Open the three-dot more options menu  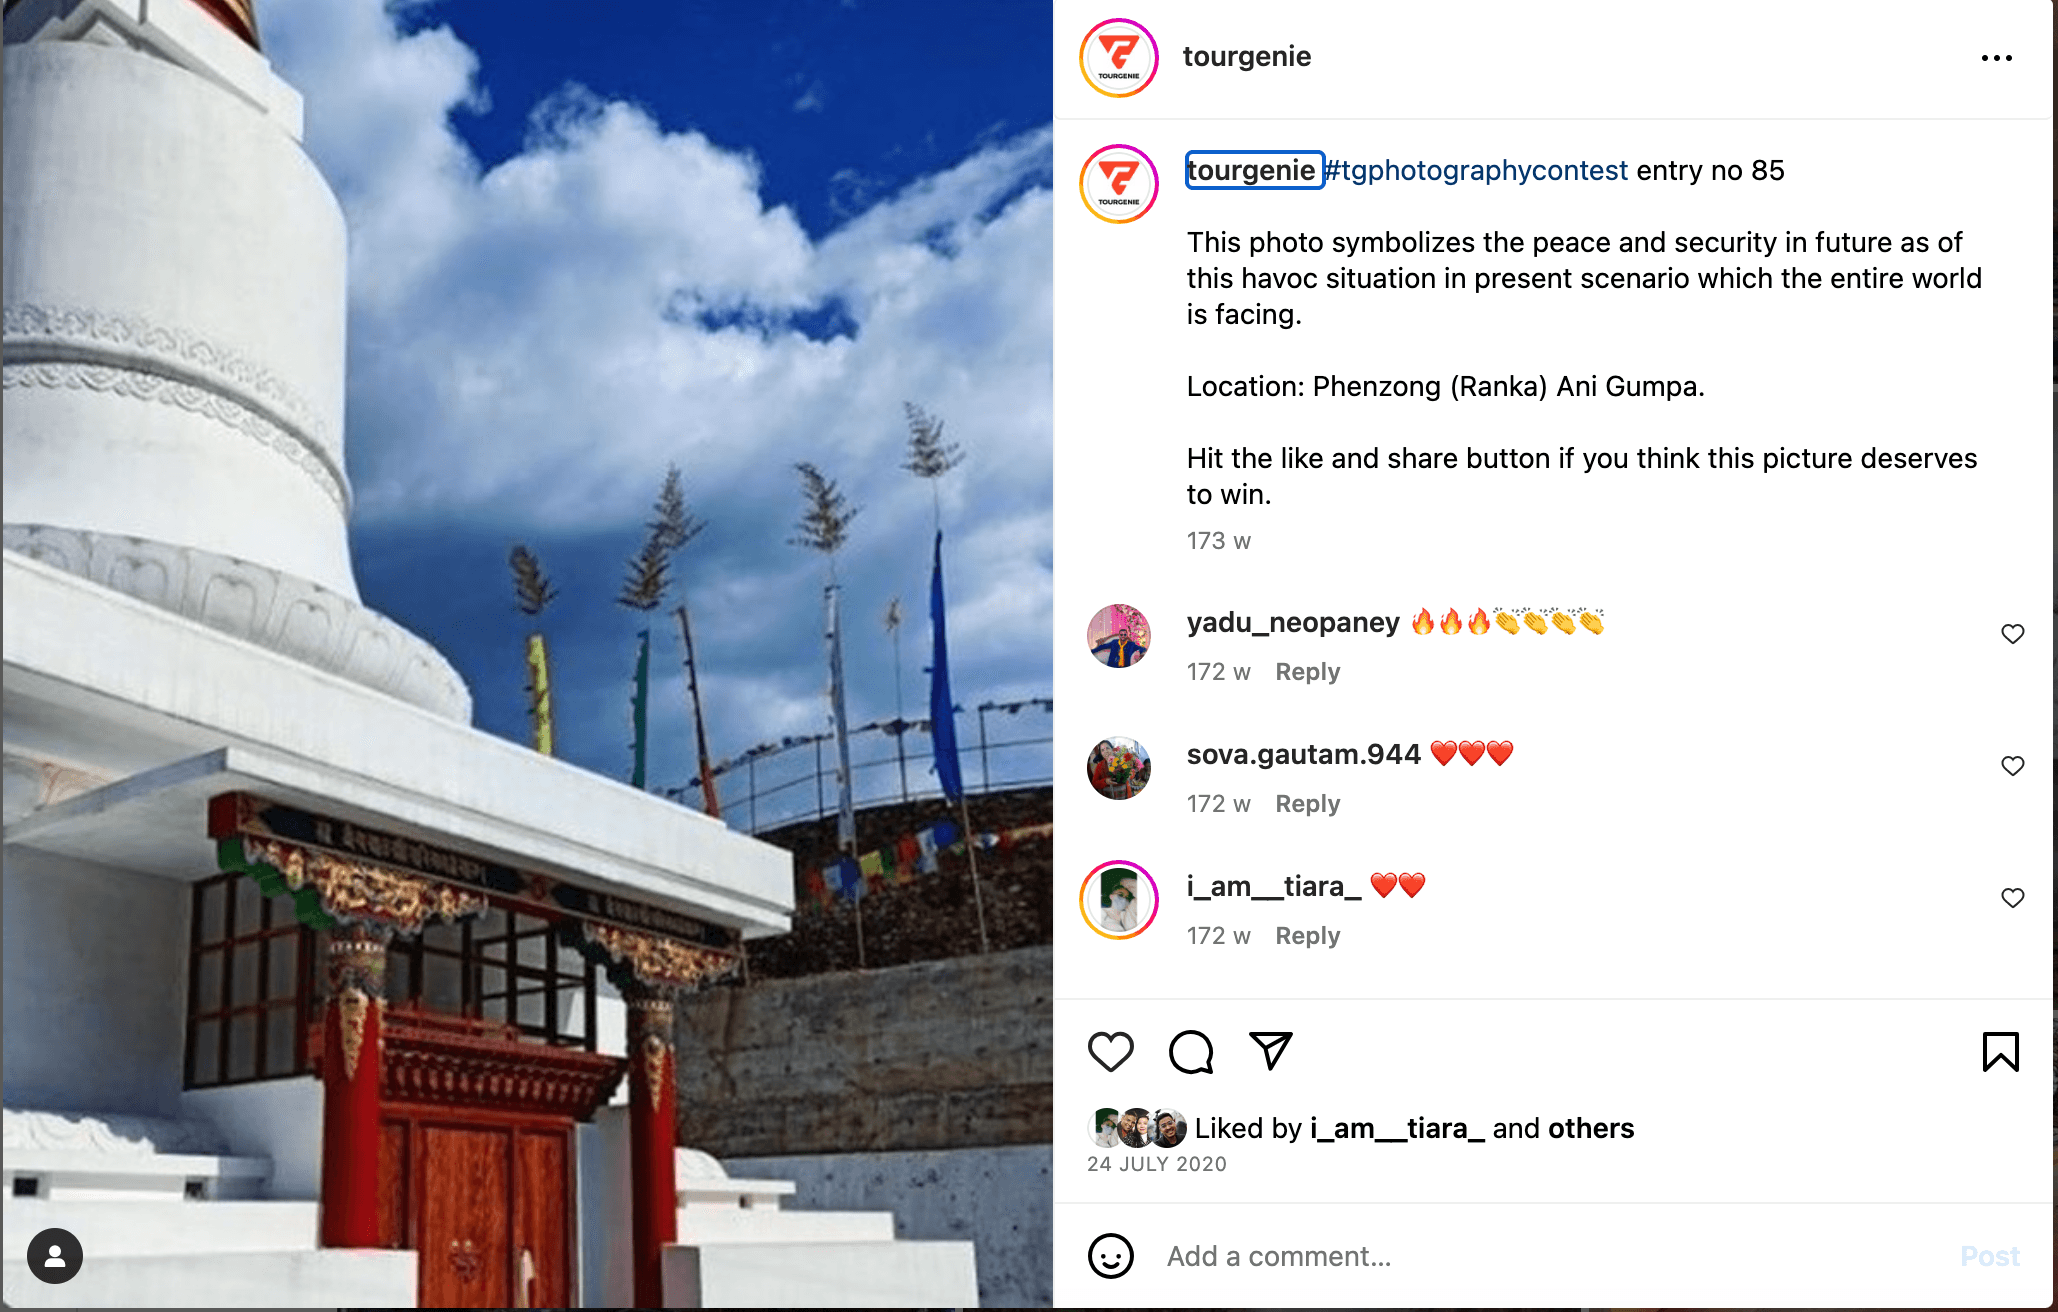[1997, 58]
